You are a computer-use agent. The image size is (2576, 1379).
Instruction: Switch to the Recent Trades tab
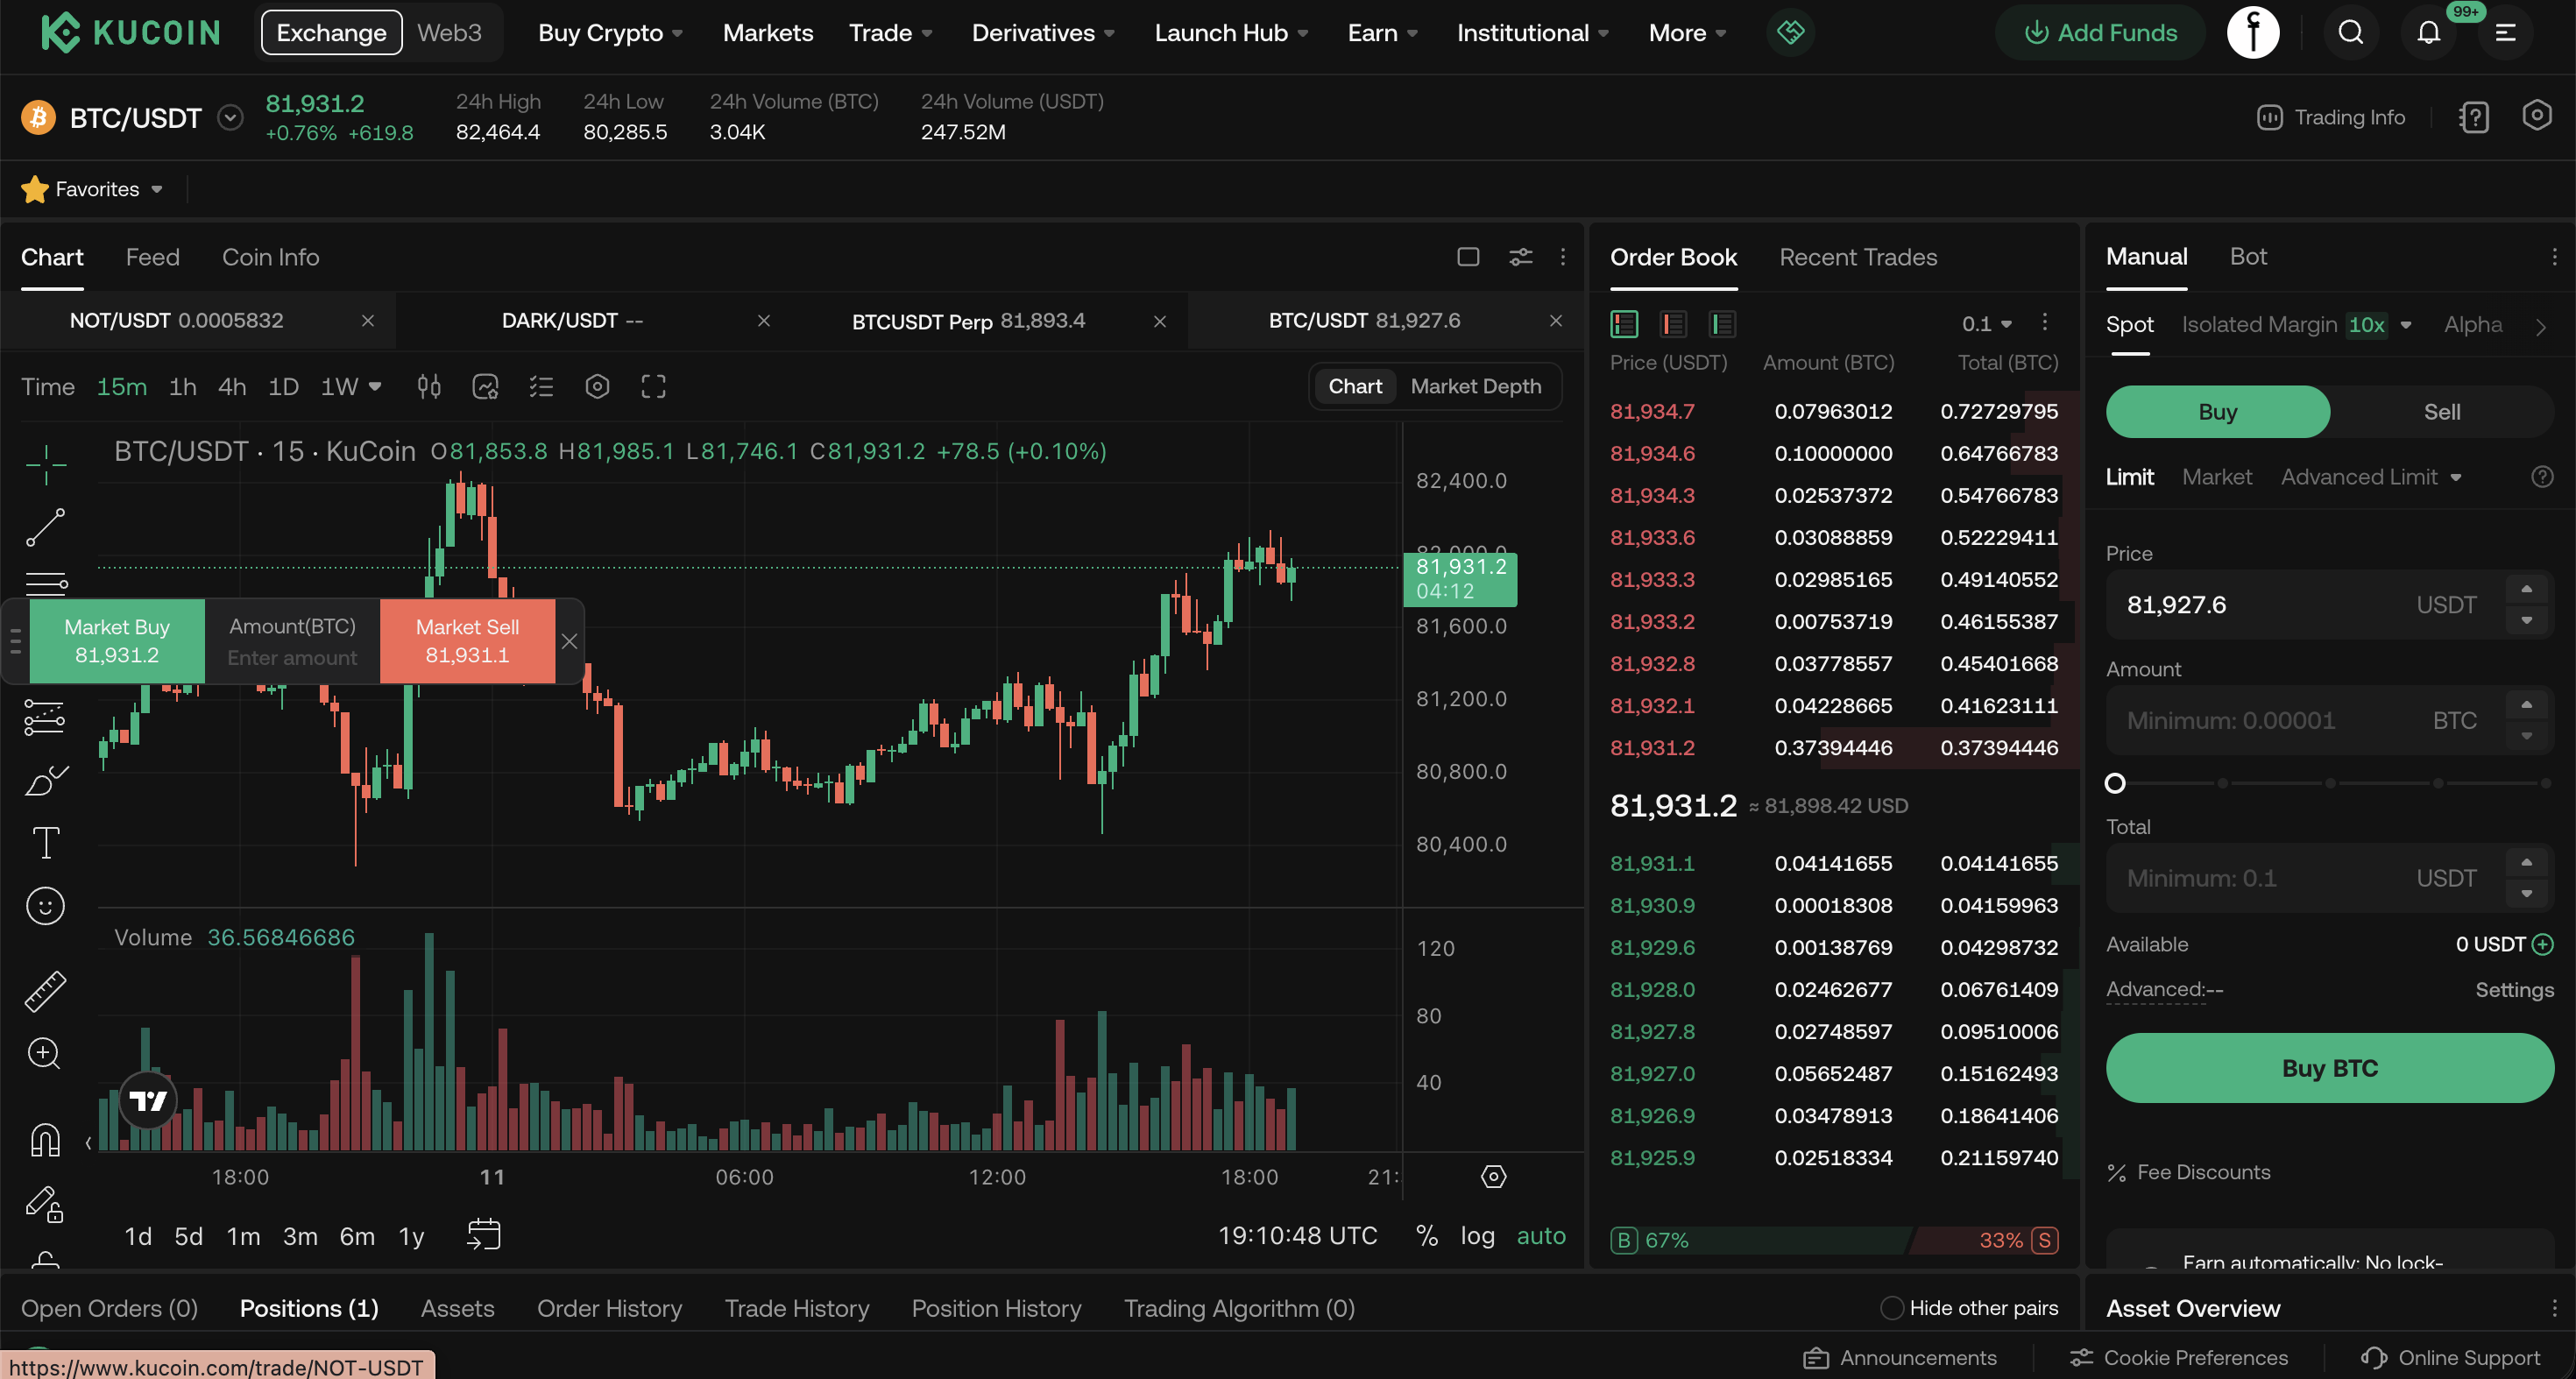[x=1858, y=257]
